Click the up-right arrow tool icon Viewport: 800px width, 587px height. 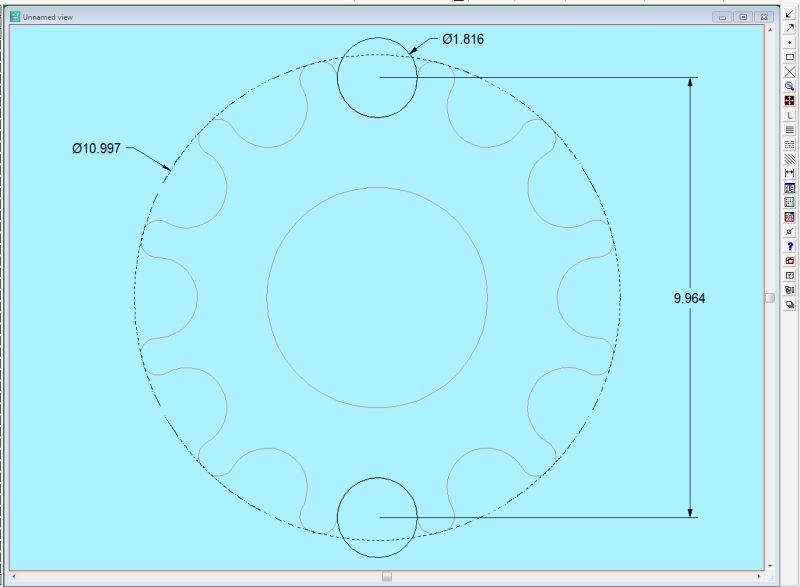point(790,28)
